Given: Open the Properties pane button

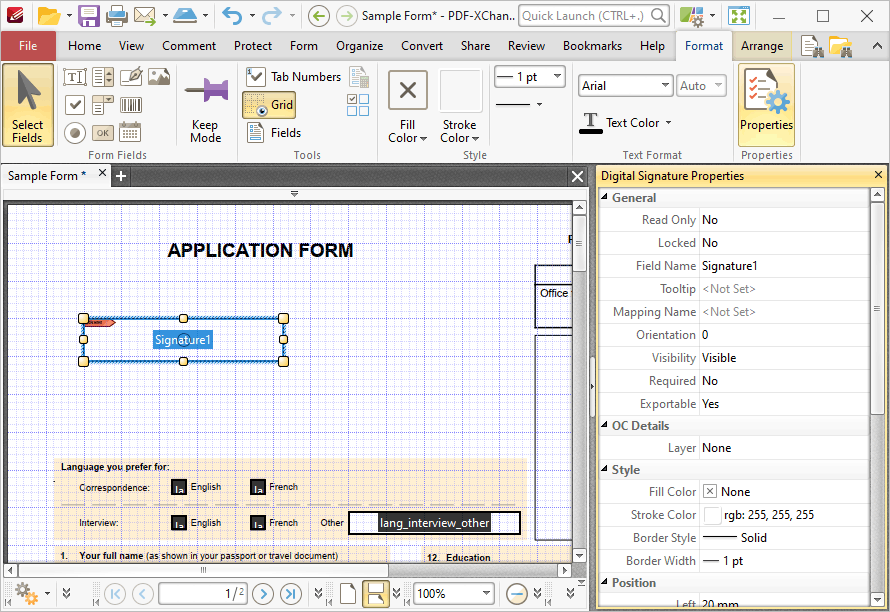Looking at the screenshot, I should click(x=766, y=105).
